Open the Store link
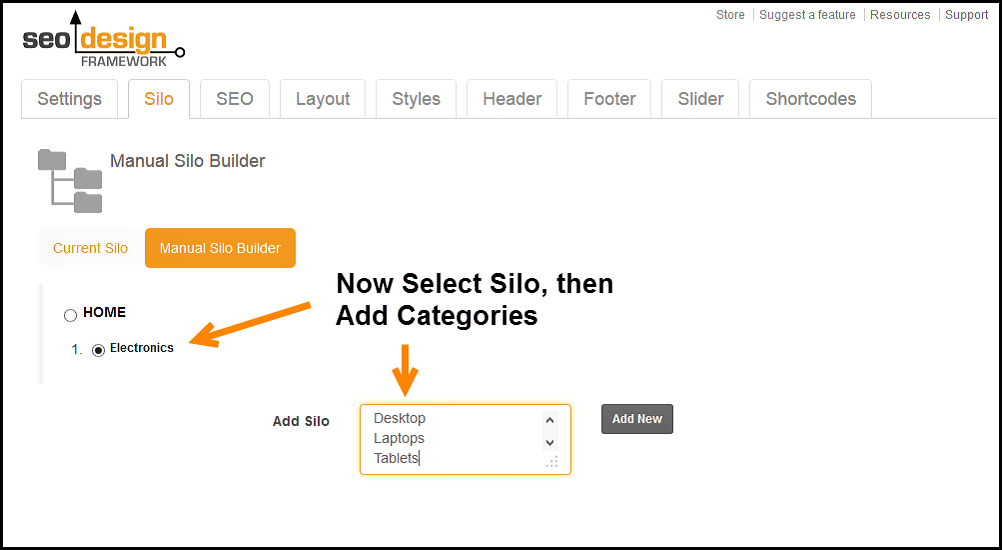 pyautogui.click(x=731, y=15)
